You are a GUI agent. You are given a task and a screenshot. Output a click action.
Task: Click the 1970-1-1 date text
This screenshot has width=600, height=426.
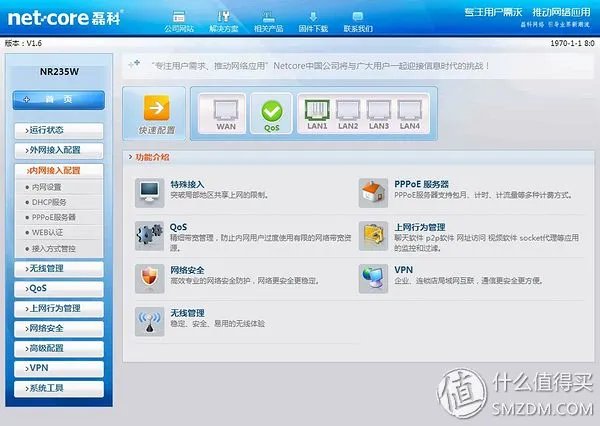pos(572,43)
